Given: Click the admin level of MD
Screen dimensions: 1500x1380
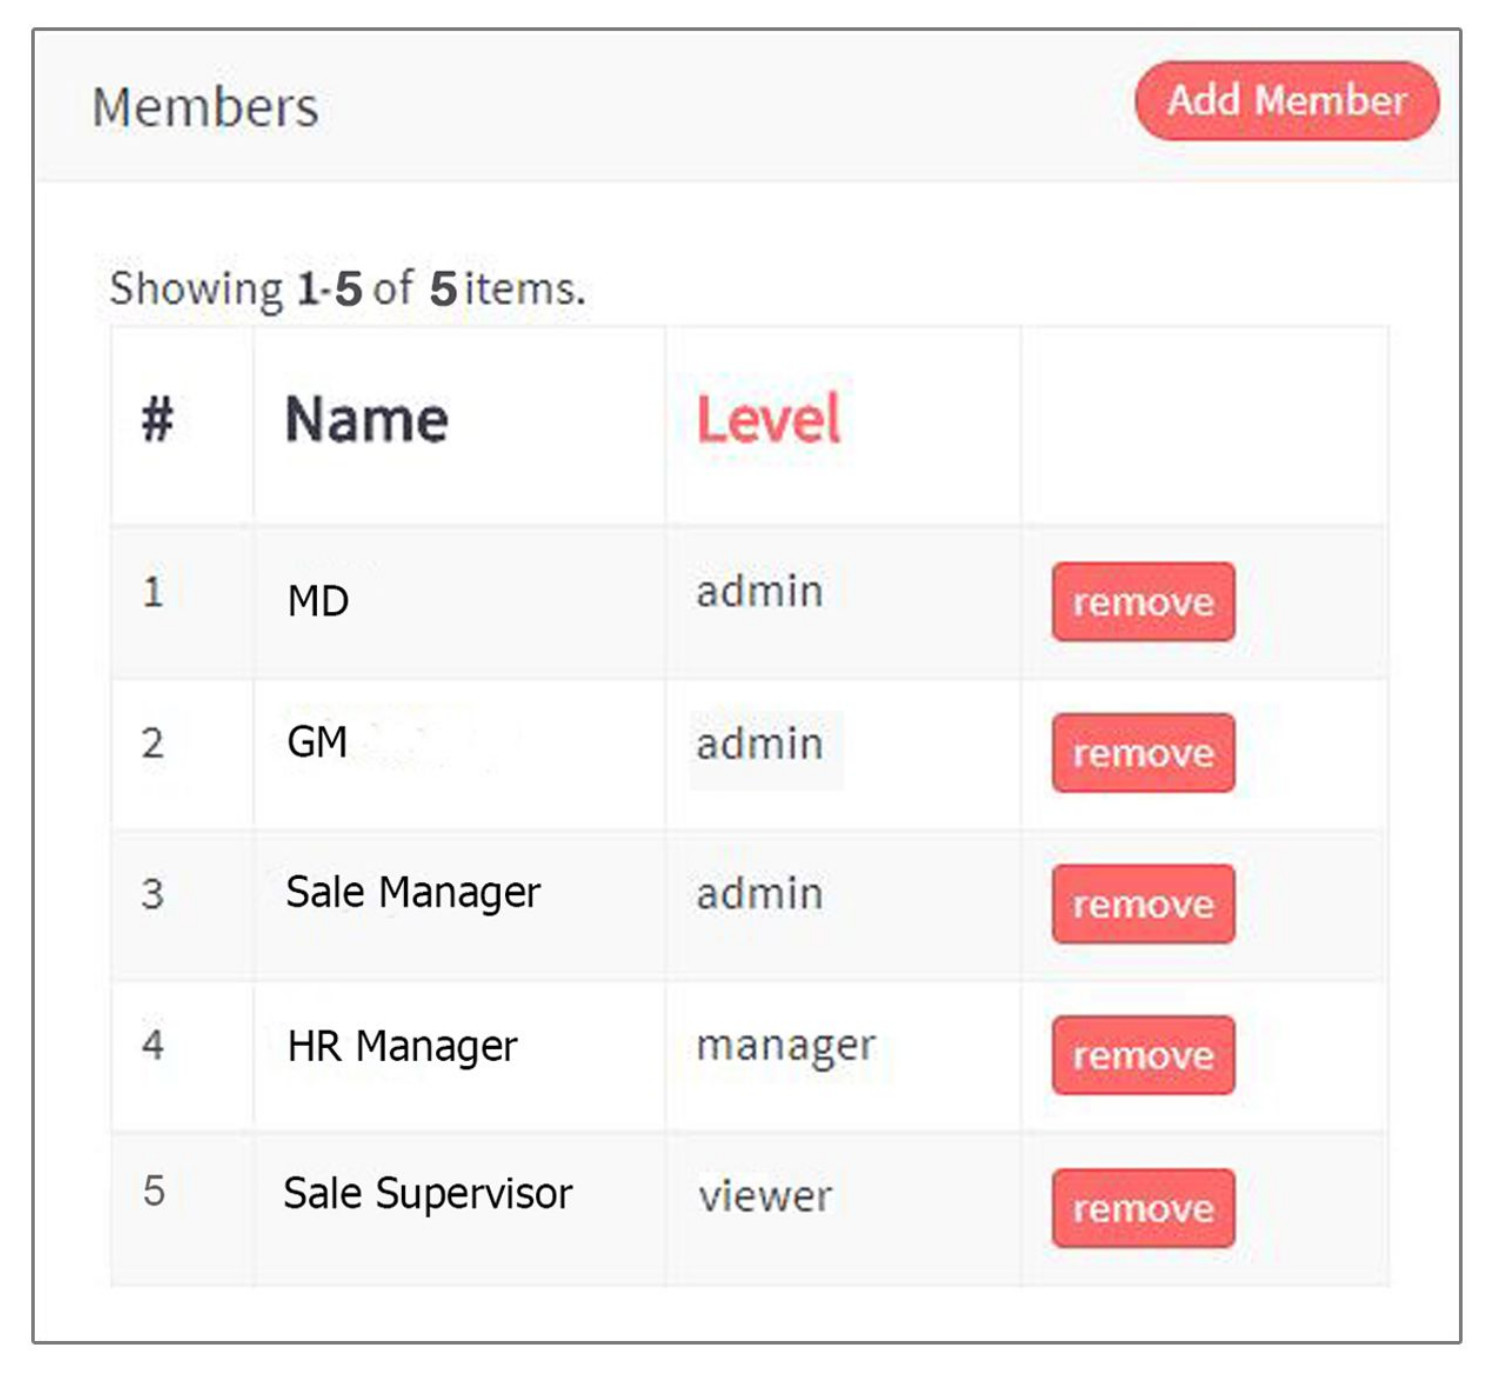Looking at the screenshot, I should click(760, 592).
